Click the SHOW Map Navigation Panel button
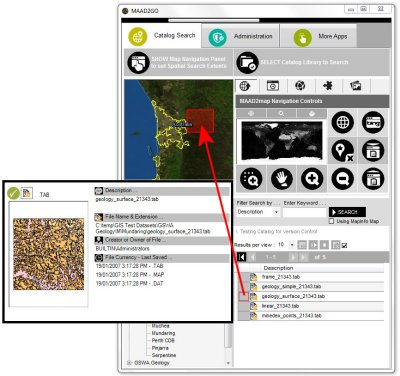The image size is (400, 376). click(x=178, y=62)
